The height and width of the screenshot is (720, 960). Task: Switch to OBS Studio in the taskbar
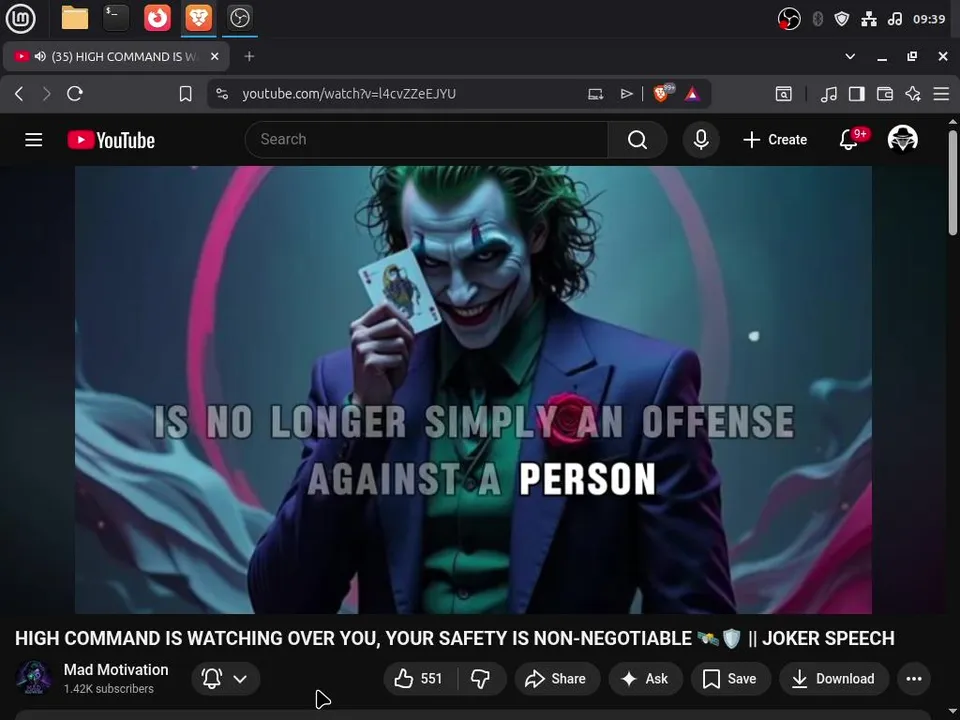coord(239,18)
